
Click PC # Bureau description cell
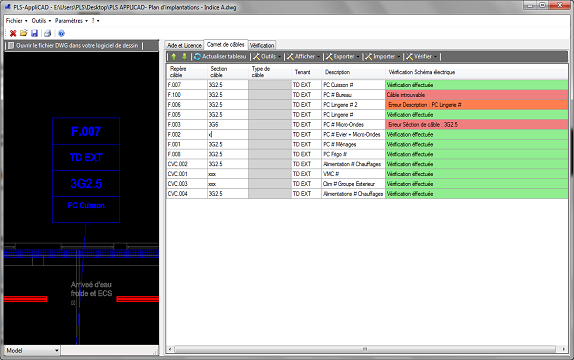tap(353, 94)
